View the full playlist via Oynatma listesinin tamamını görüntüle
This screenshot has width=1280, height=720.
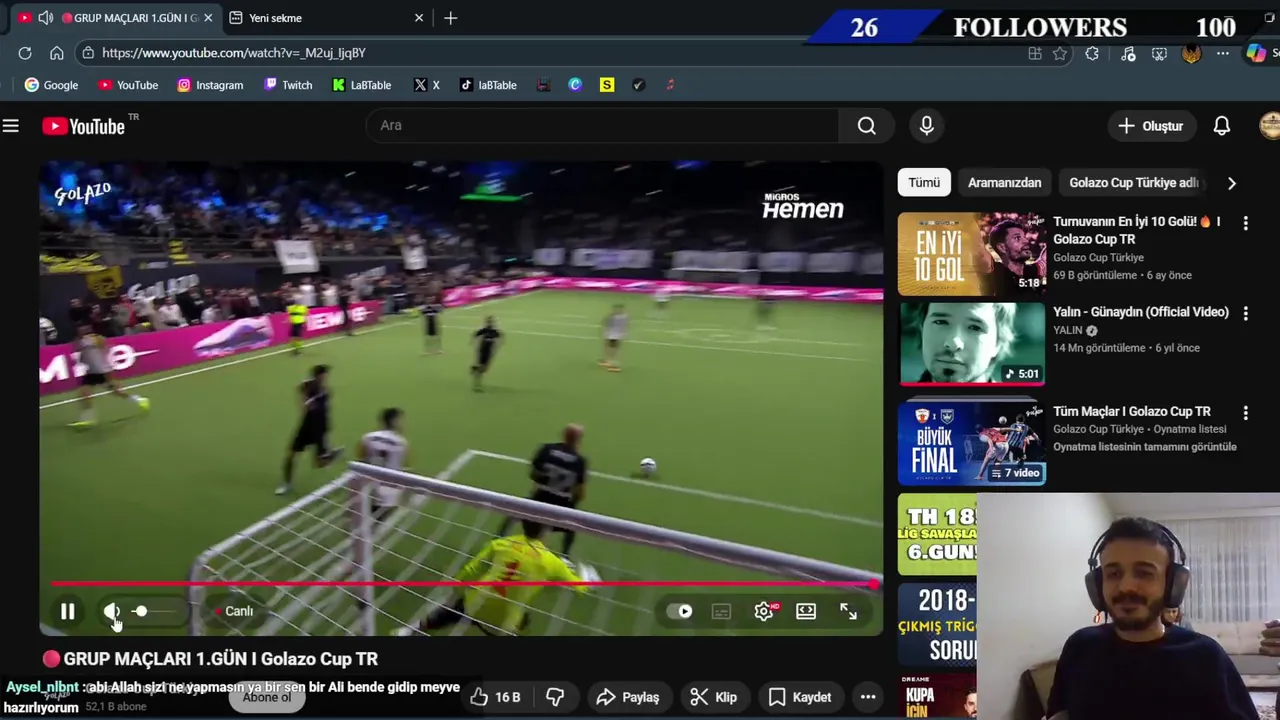click(x=1145, y=447)
